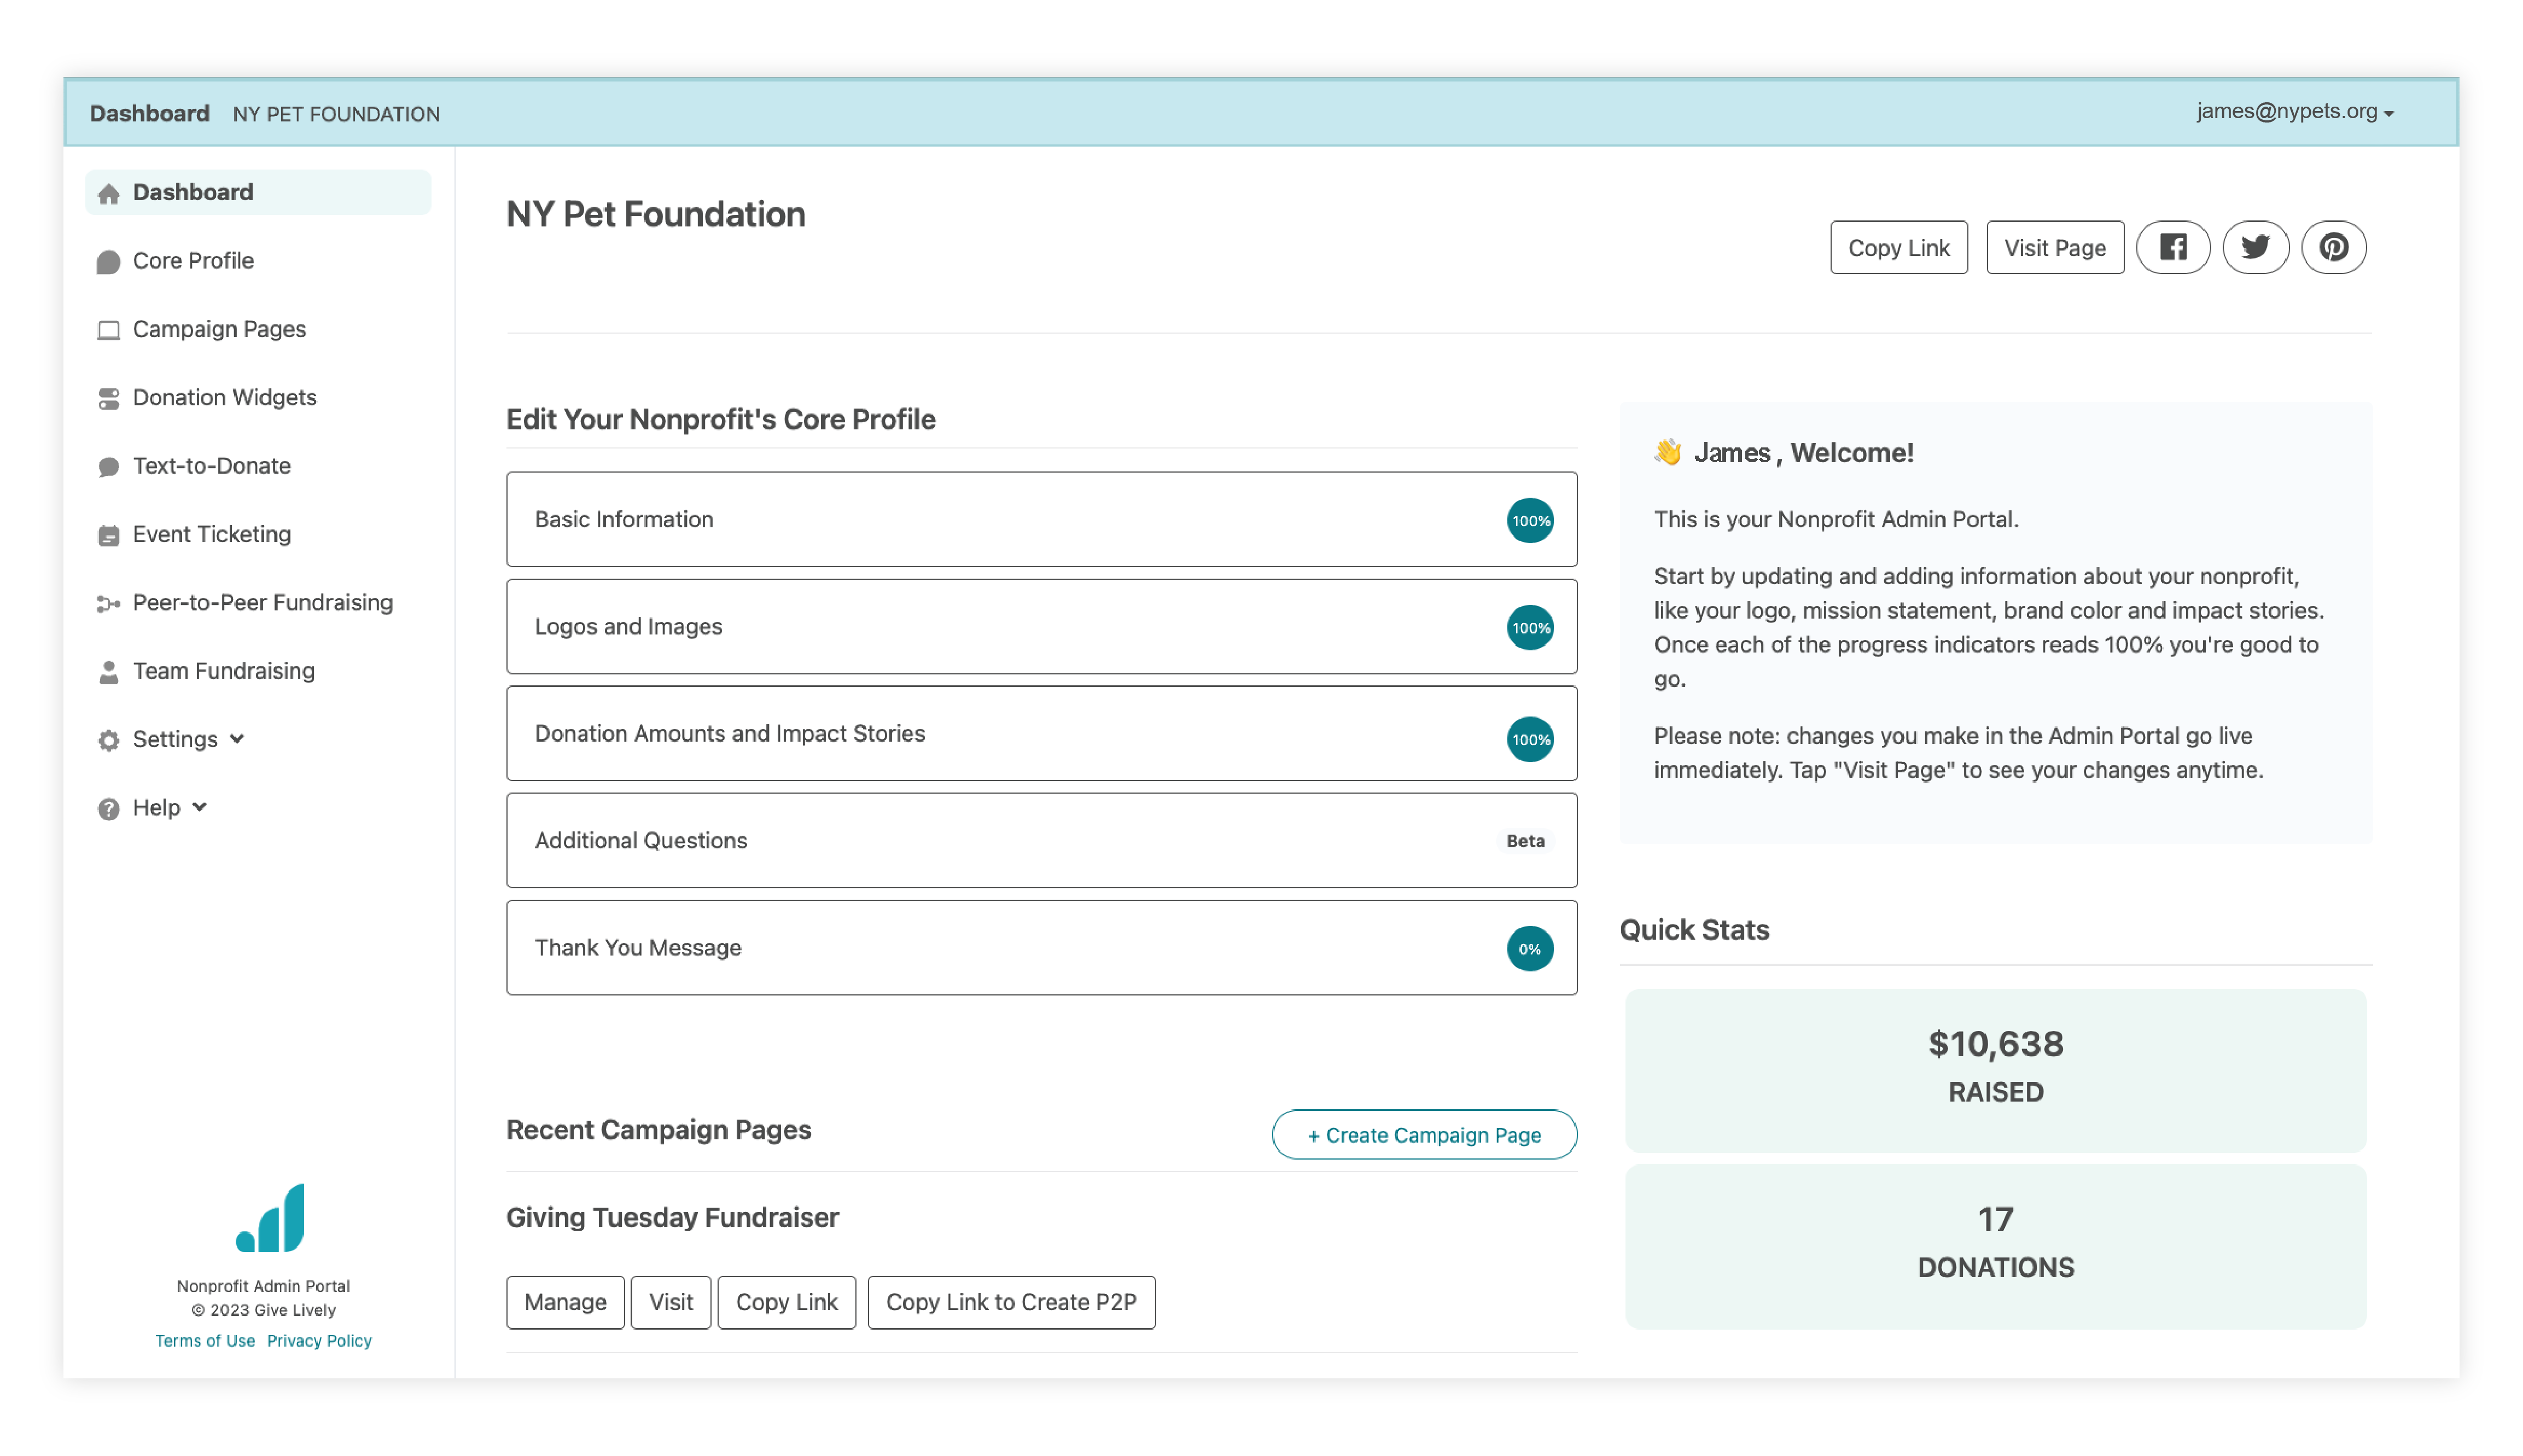Click the Logos and Images 100% badge
The height and width of the screenshot is (1456, 2523).
coord(1529,627)
